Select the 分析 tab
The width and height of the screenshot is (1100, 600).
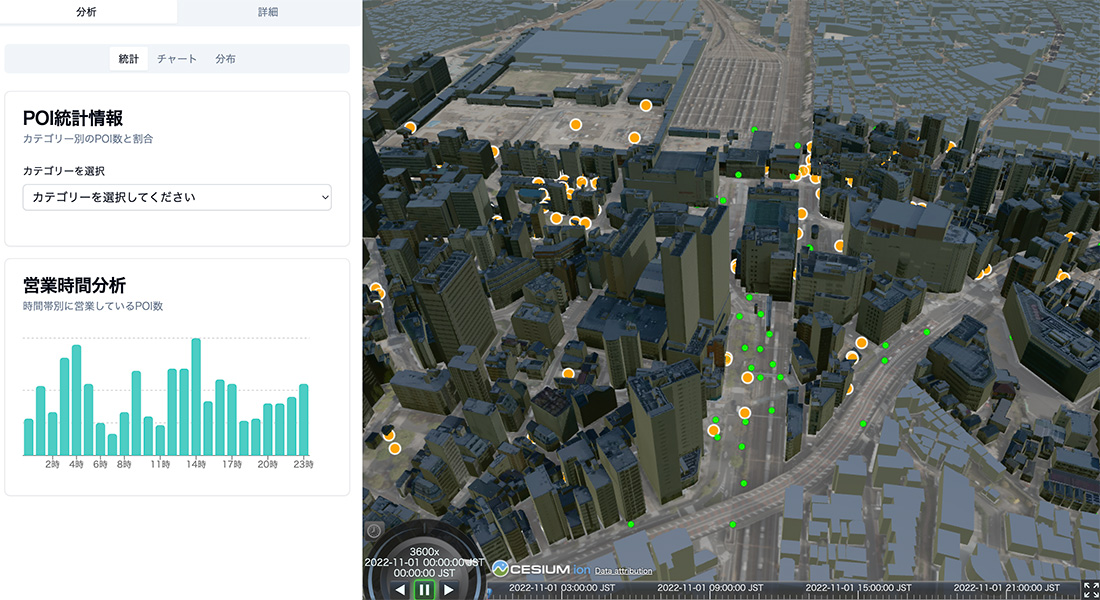point(88,12)
